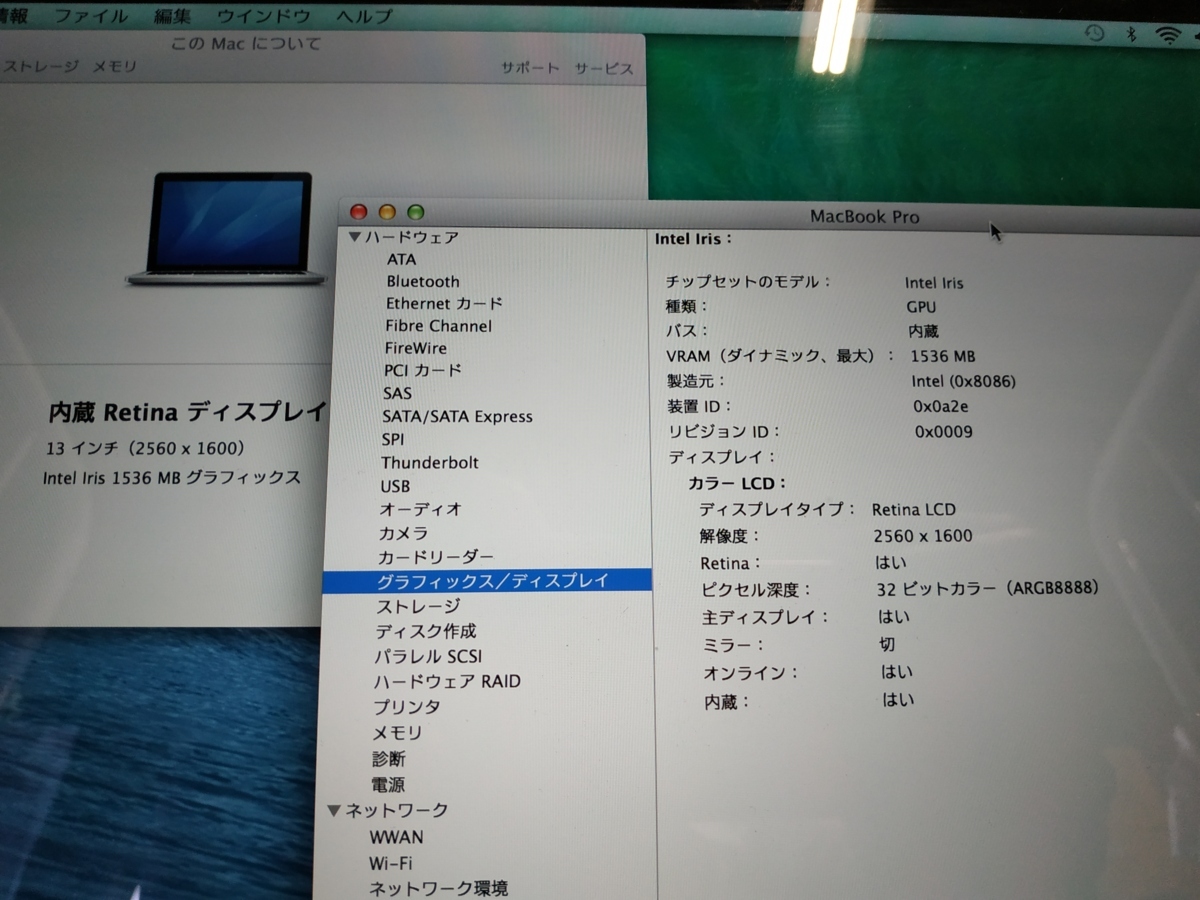
Task: Open the ヘルプ menu
Action: tap(364, 16)
